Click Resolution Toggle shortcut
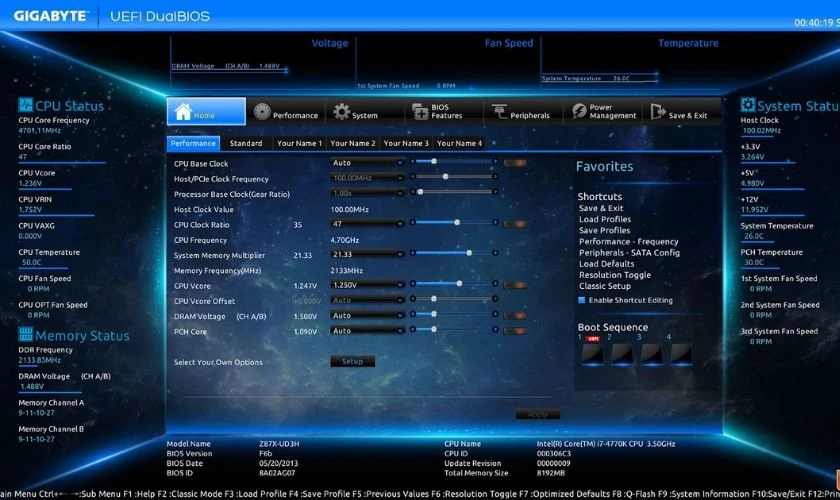The width and height of the screenshot is (840, 500). [x=615, y=275]
